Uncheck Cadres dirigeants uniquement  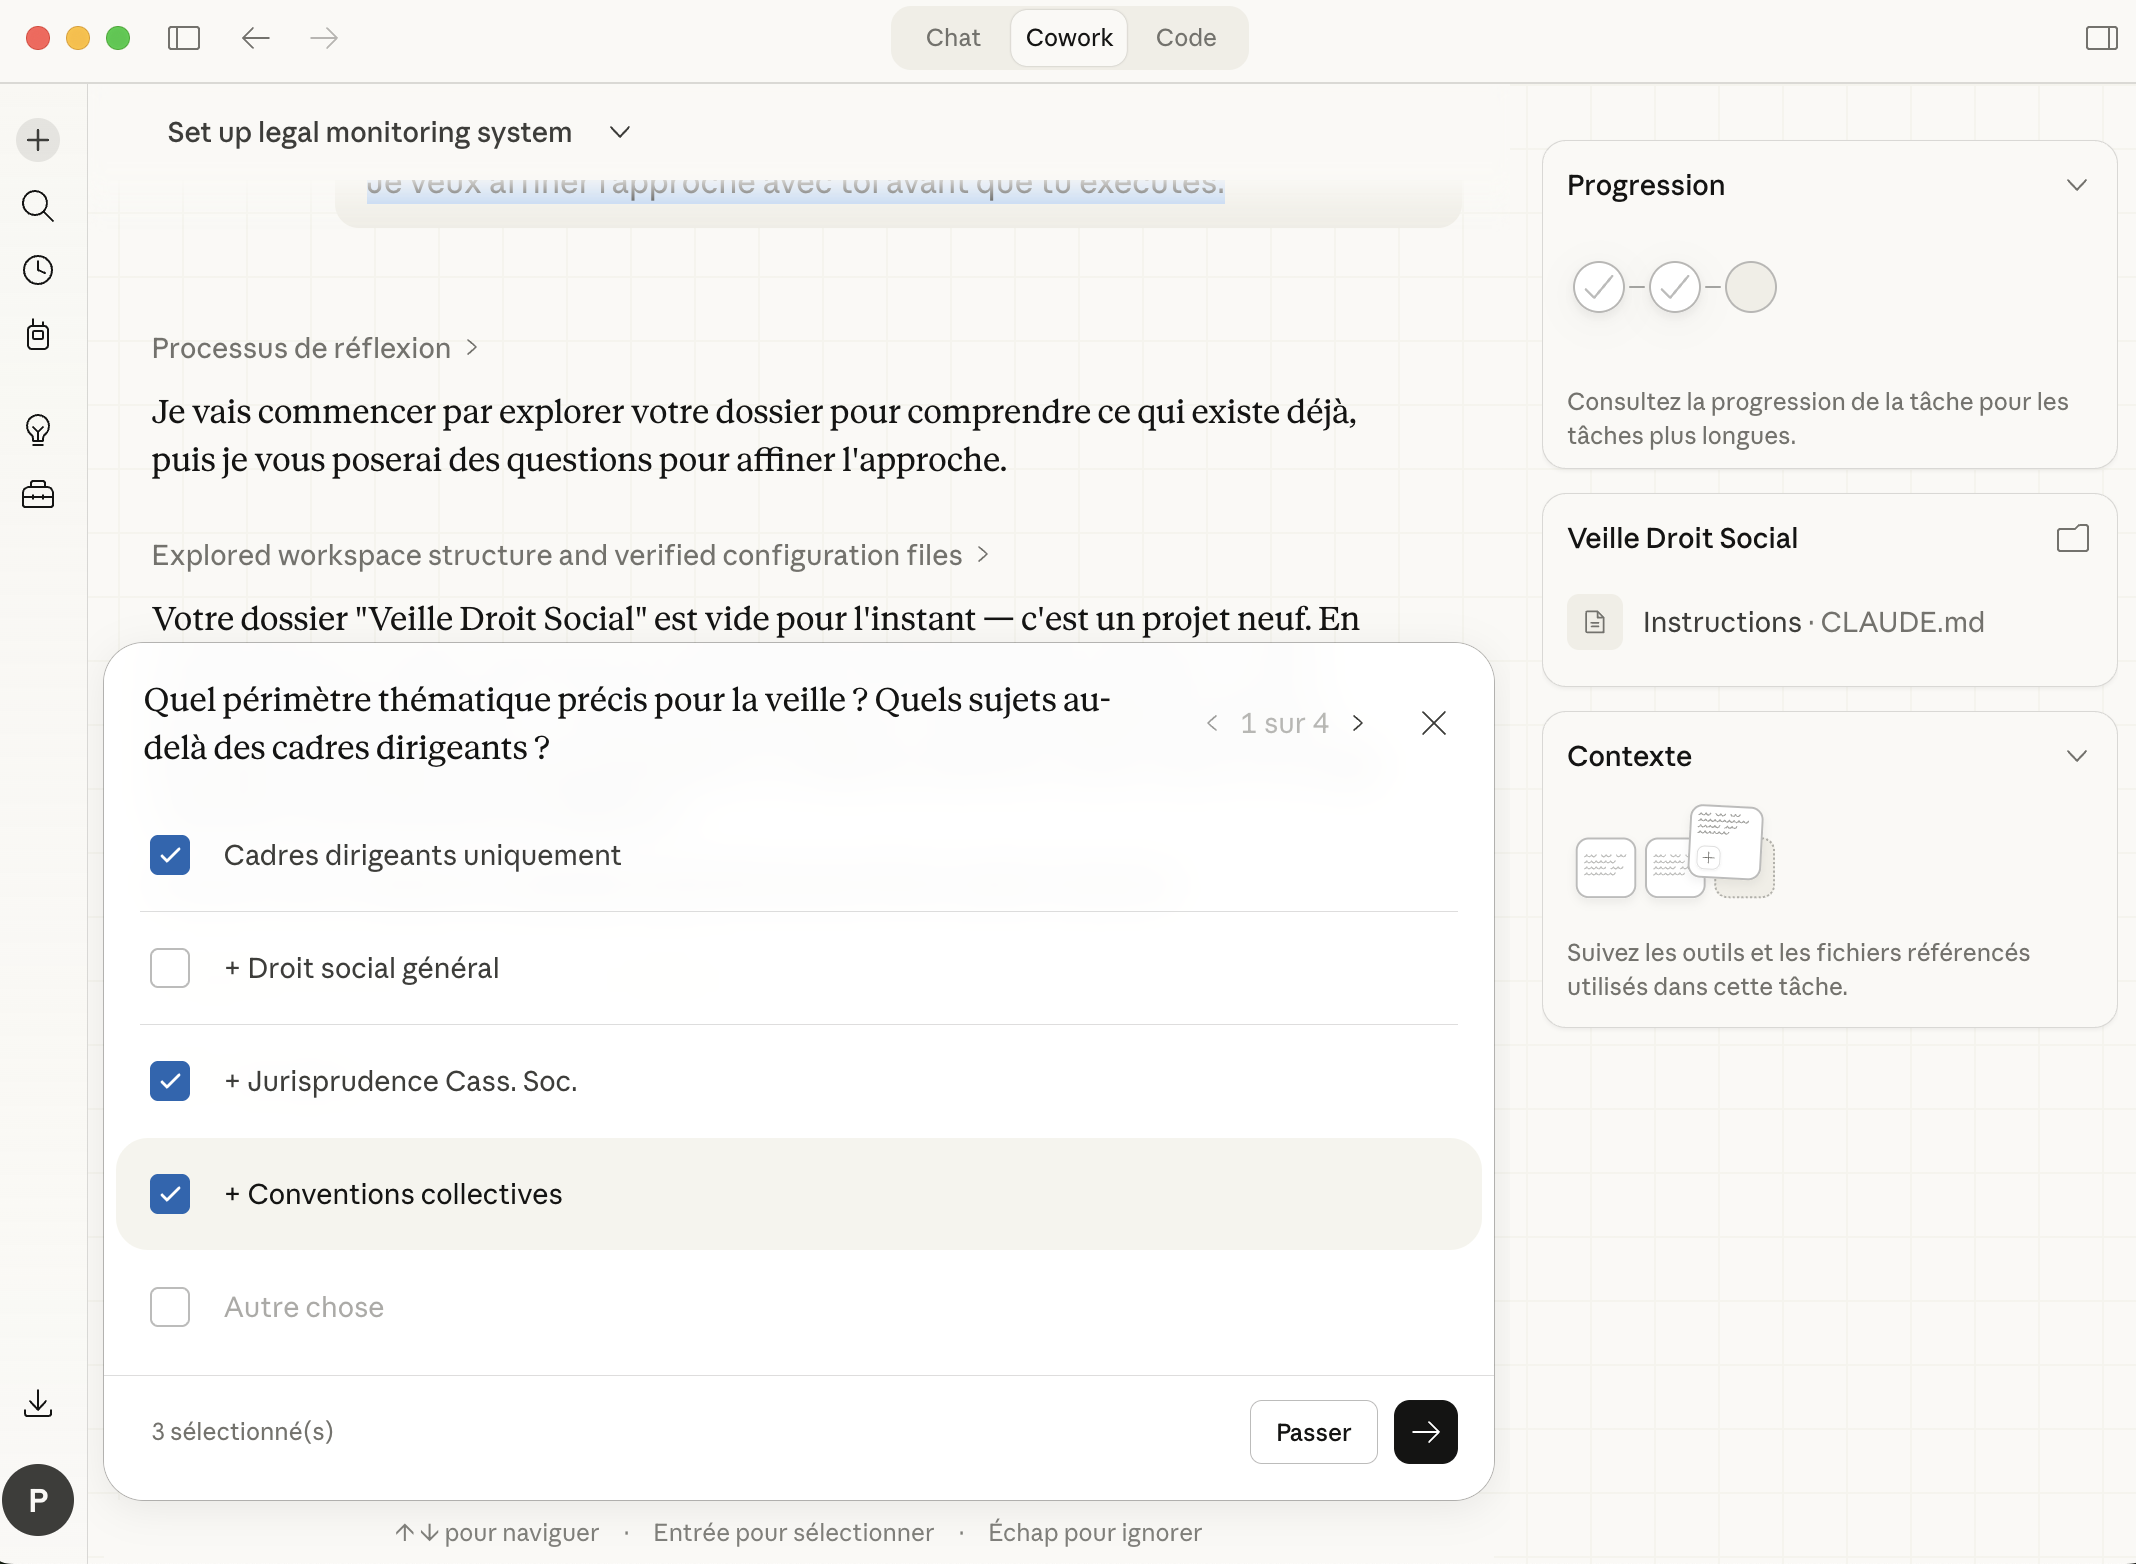point(170,855)
